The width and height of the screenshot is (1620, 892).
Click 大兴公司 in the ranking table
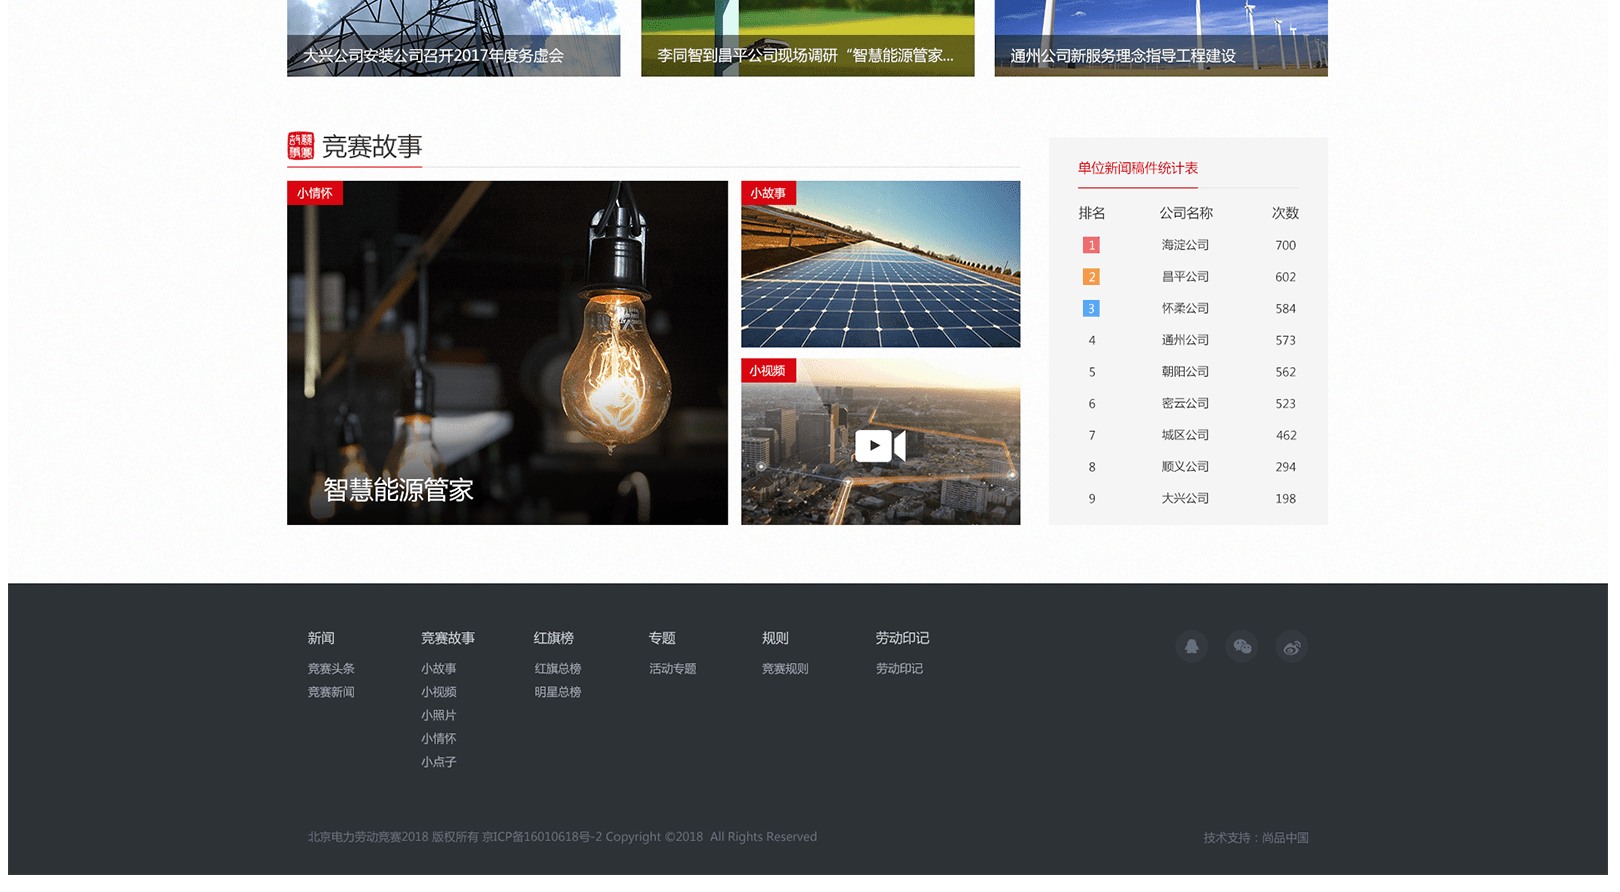point(1185,498)
